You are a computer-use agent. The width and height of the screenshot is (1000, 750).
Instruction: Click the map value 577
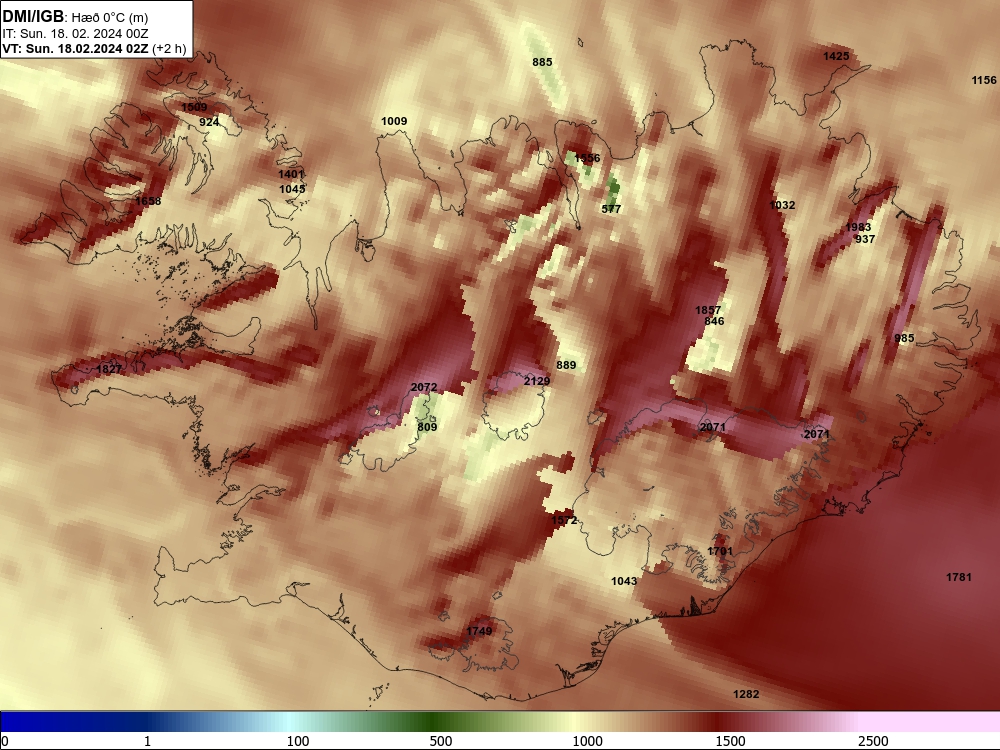point(611,209)
